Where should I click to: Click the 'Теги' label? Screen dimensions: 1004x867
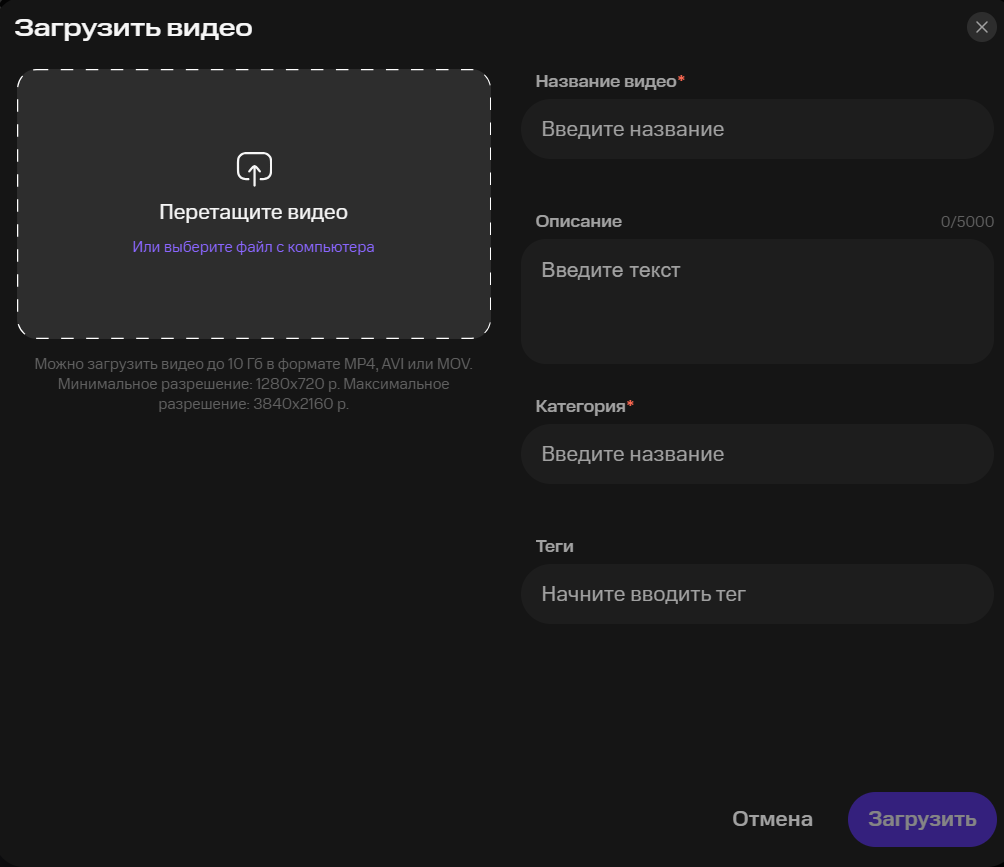click(554, 546)
